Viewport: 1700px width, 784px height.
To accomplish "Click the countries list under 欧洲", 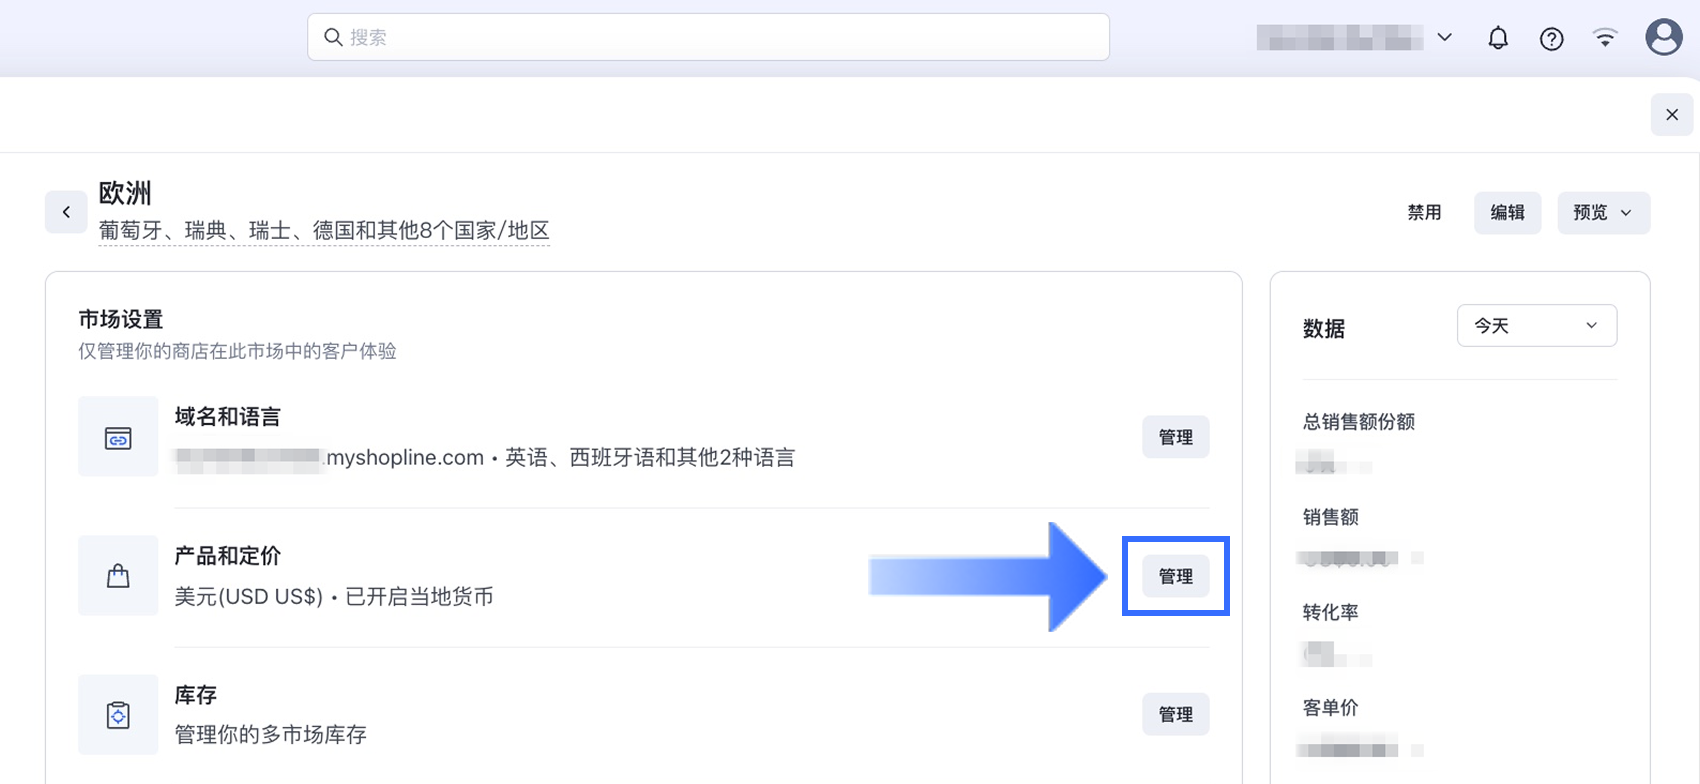I will [324, 231].
